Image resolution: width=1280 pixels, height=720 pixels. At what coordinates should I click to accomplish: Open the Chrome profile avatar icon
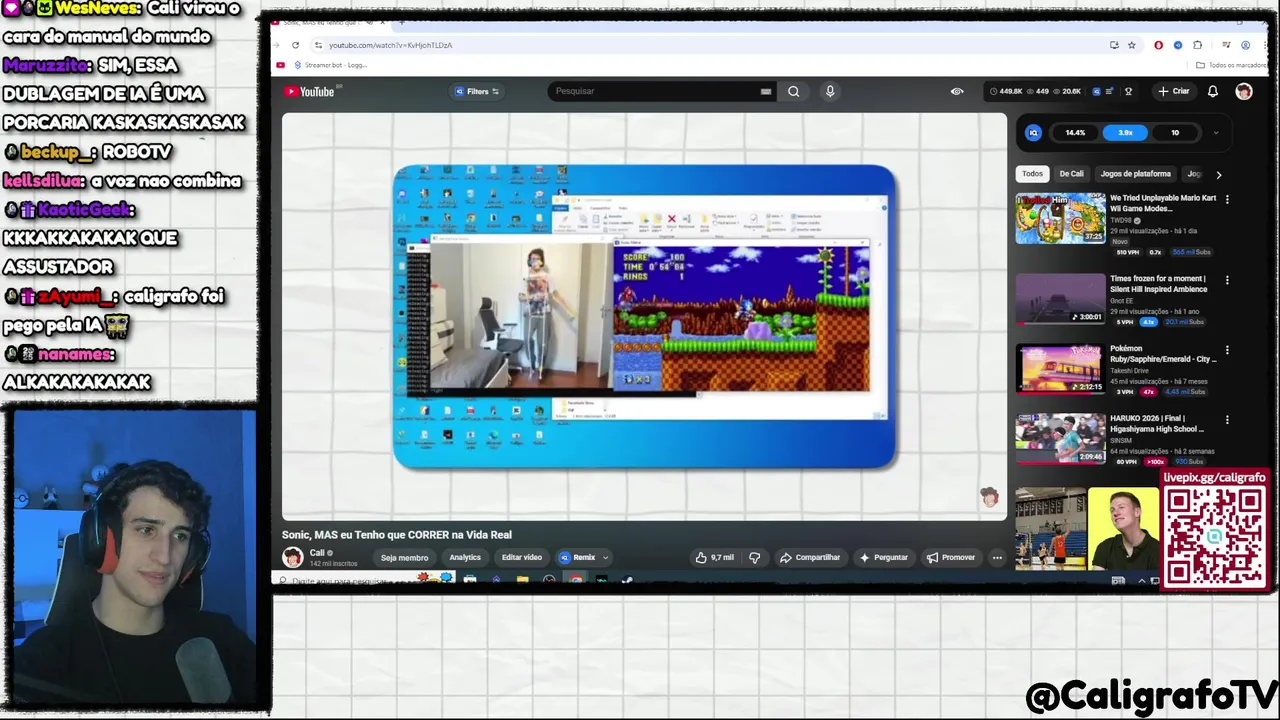[1245, 45]
